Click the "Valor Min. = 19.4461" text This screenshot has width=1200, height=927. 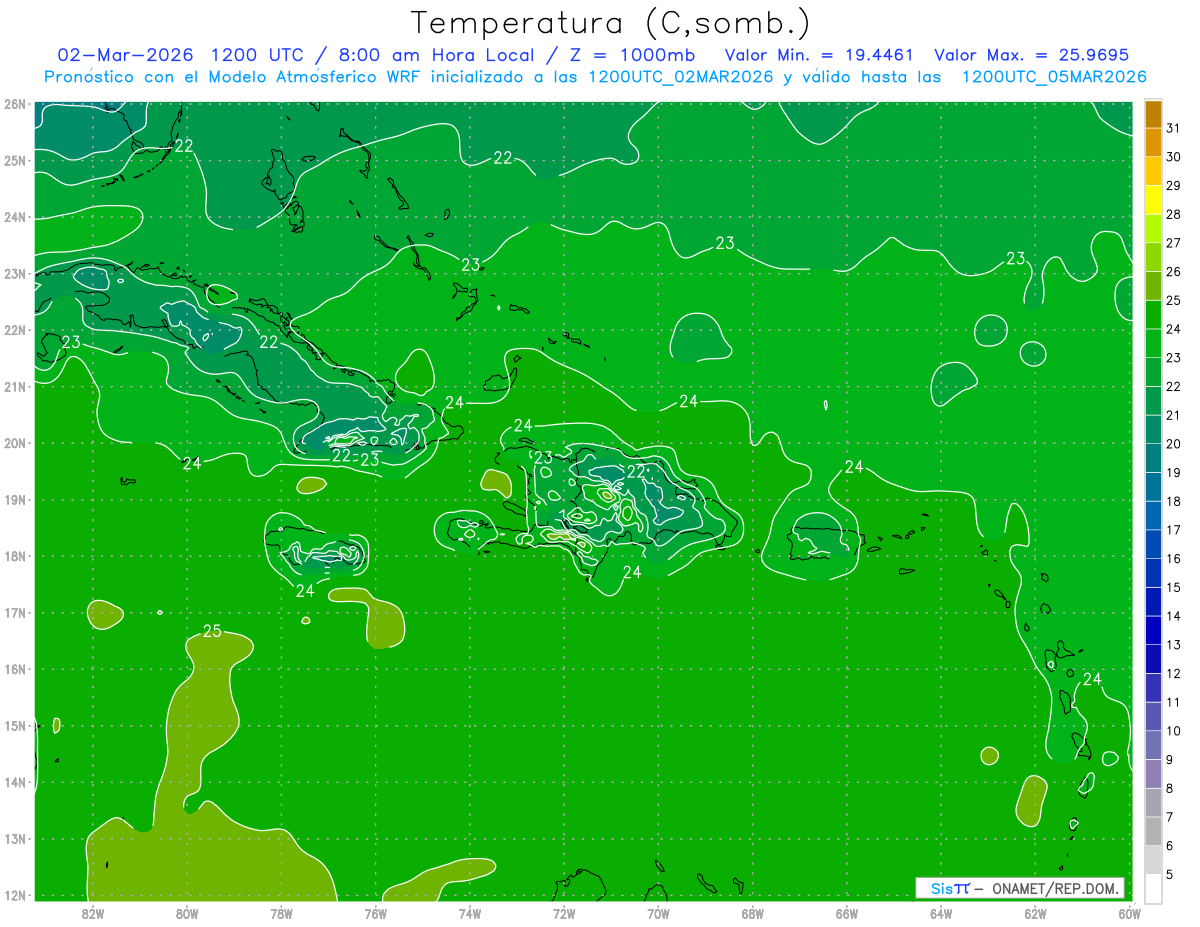point(820,55)
